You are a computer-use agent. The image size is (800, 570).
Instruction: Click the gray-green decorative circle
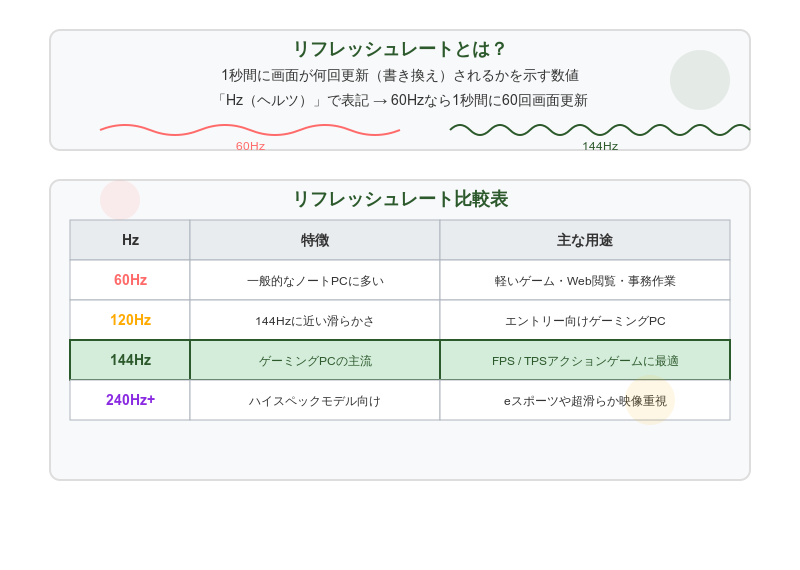point(699,80)
